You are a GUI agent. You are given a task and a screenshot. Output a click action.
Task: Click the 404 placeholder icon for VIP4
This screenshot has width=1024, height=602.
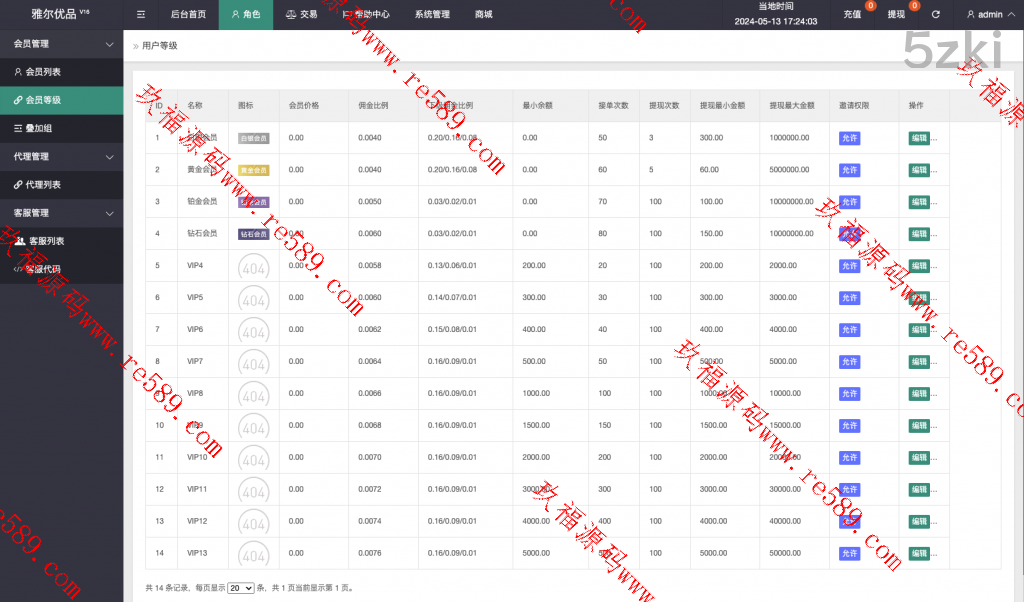(x=253, y=267)
